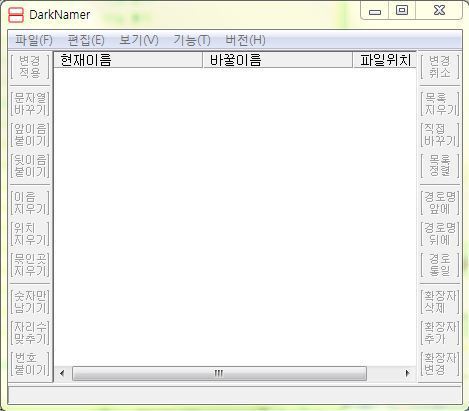Click the 경로명 앞에 button
Viewport: 469px width, 411px height.
(440, 203)
